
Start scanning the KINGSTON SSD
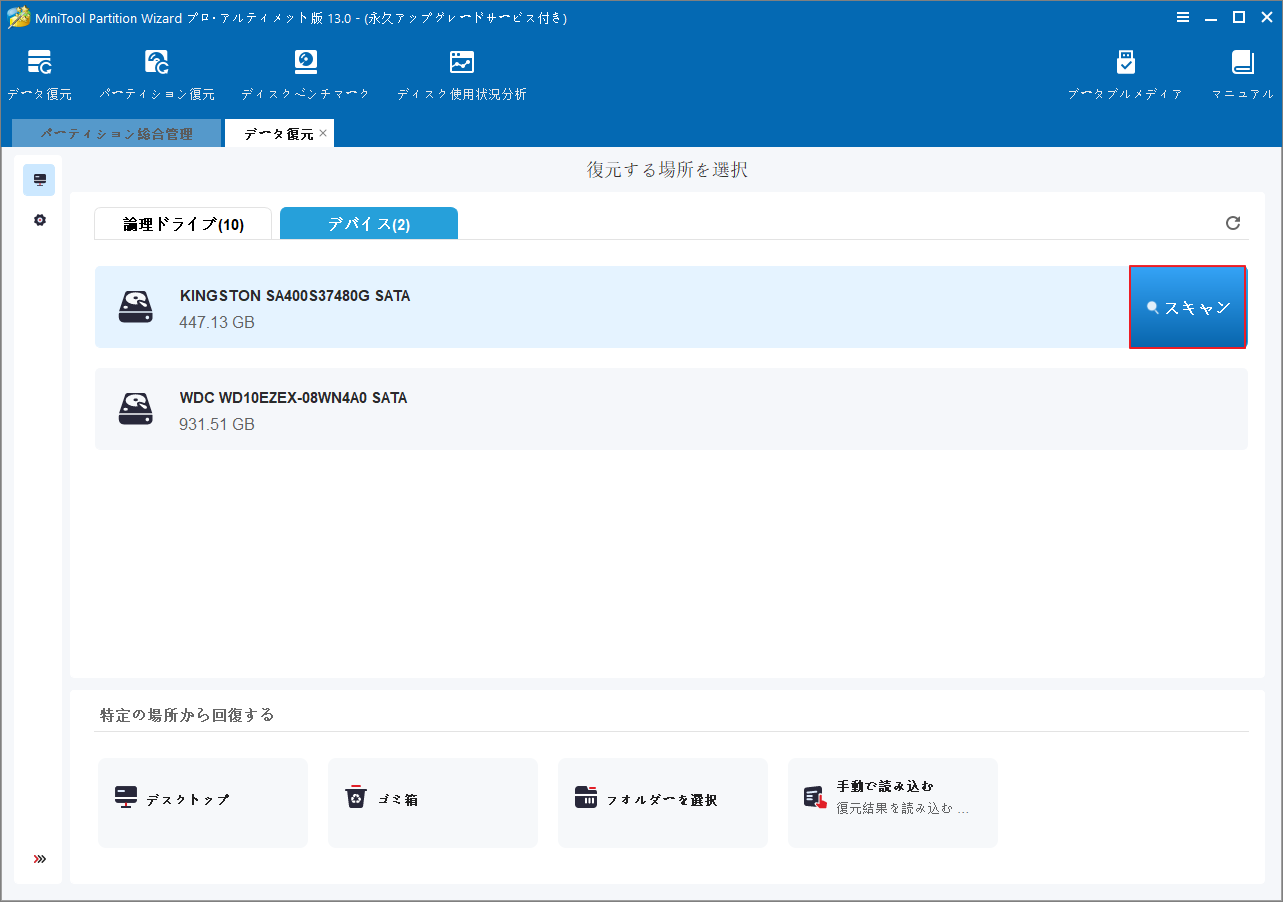click(x=1188, y=307)
